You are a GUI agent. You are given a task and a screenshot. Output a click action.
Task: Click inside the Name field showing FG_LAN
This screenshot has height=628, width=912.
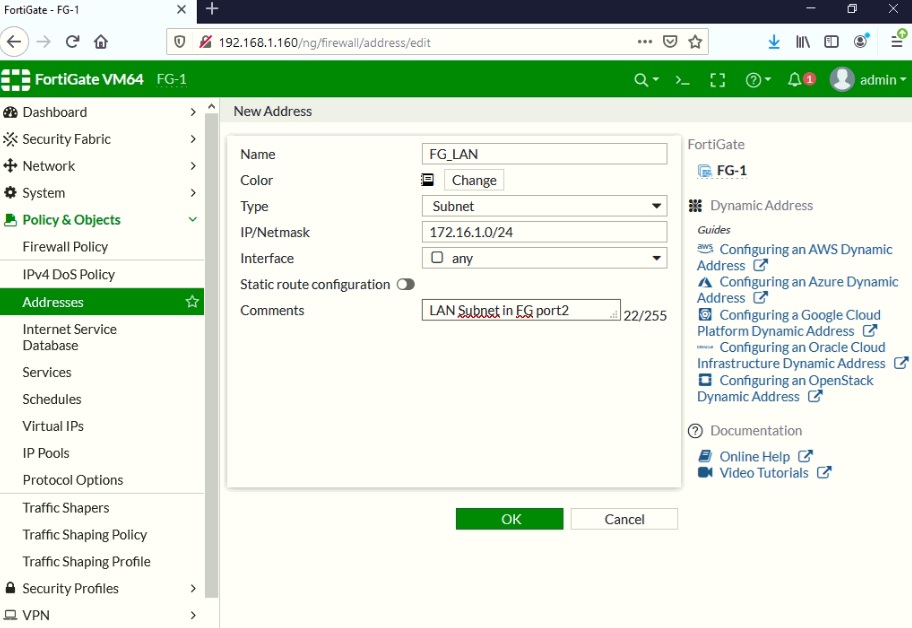pyautogui.click(x=544, y=154)
